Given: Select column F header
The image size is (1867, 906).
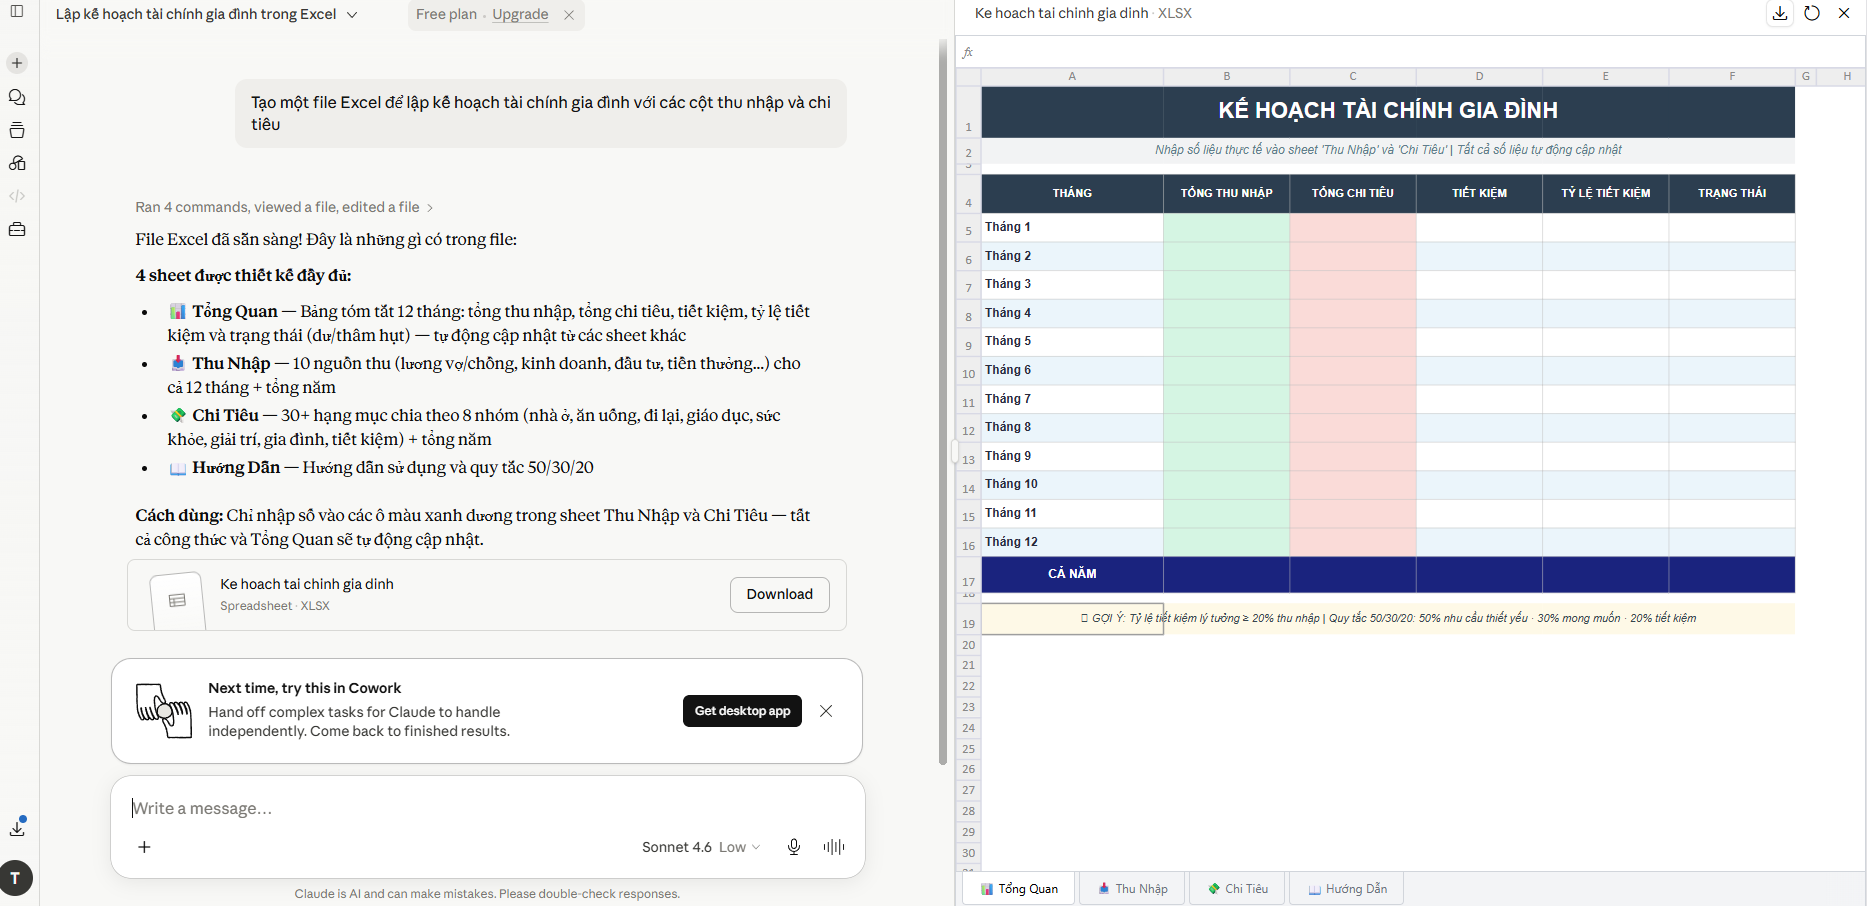Looking at the screenshot, I should coord(1732,76).
